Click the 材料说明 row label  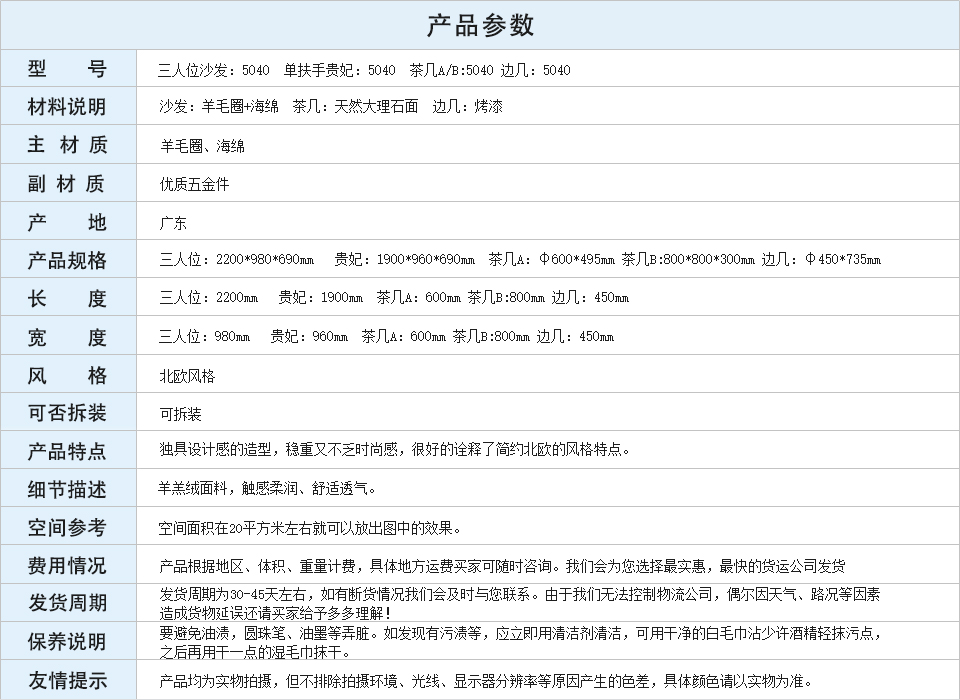coord(67,107)
